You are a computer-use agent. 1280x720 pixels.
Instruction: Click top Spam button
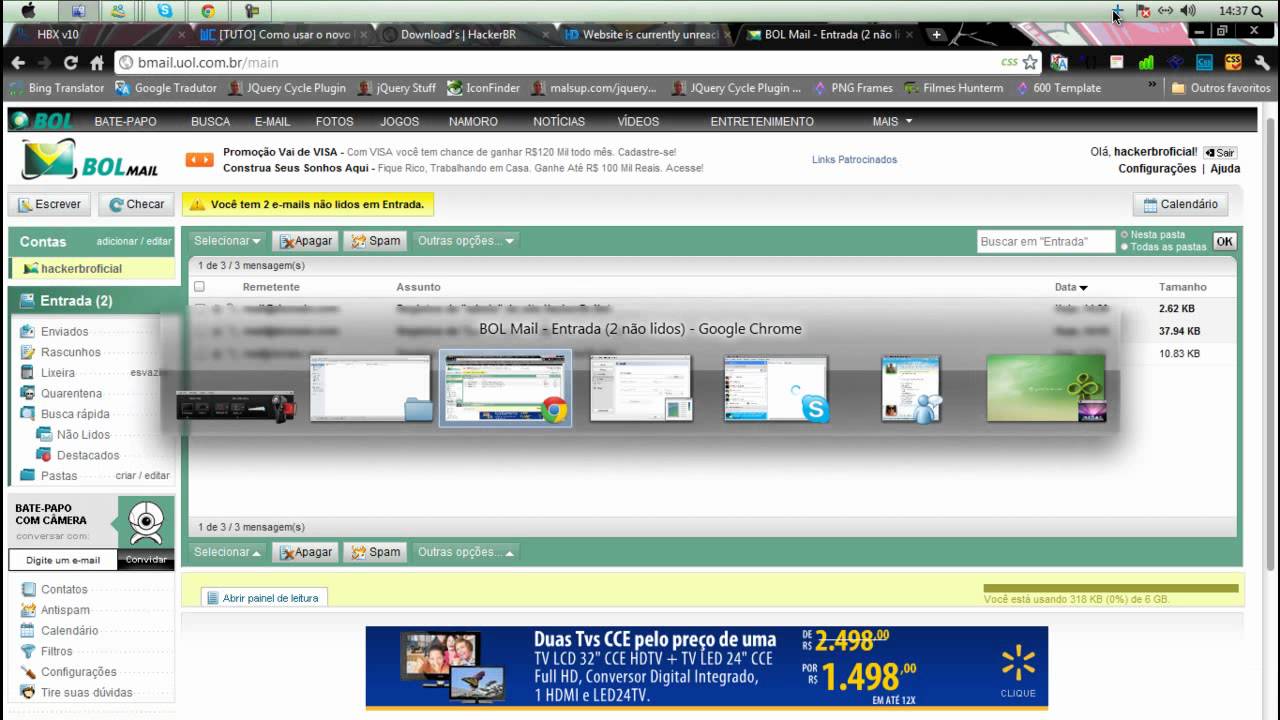pyautogui.click(x=376, y=241)
